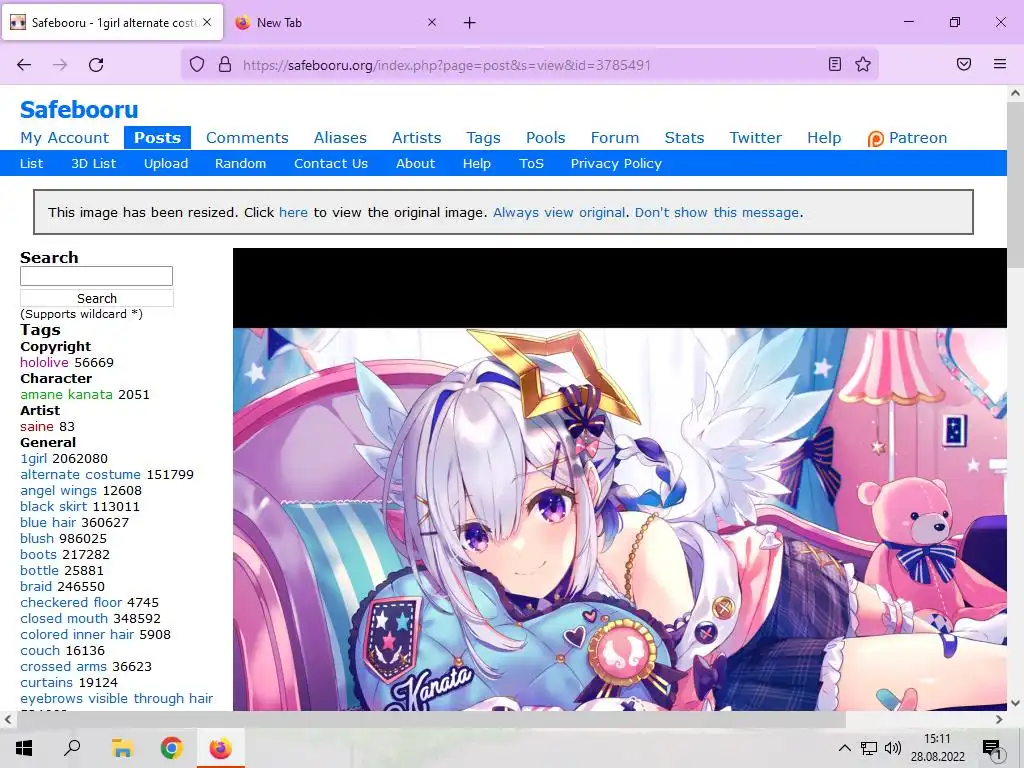Click the 'Always view original' link
This screenshot has width=1024, height=768.
[558, 212]
